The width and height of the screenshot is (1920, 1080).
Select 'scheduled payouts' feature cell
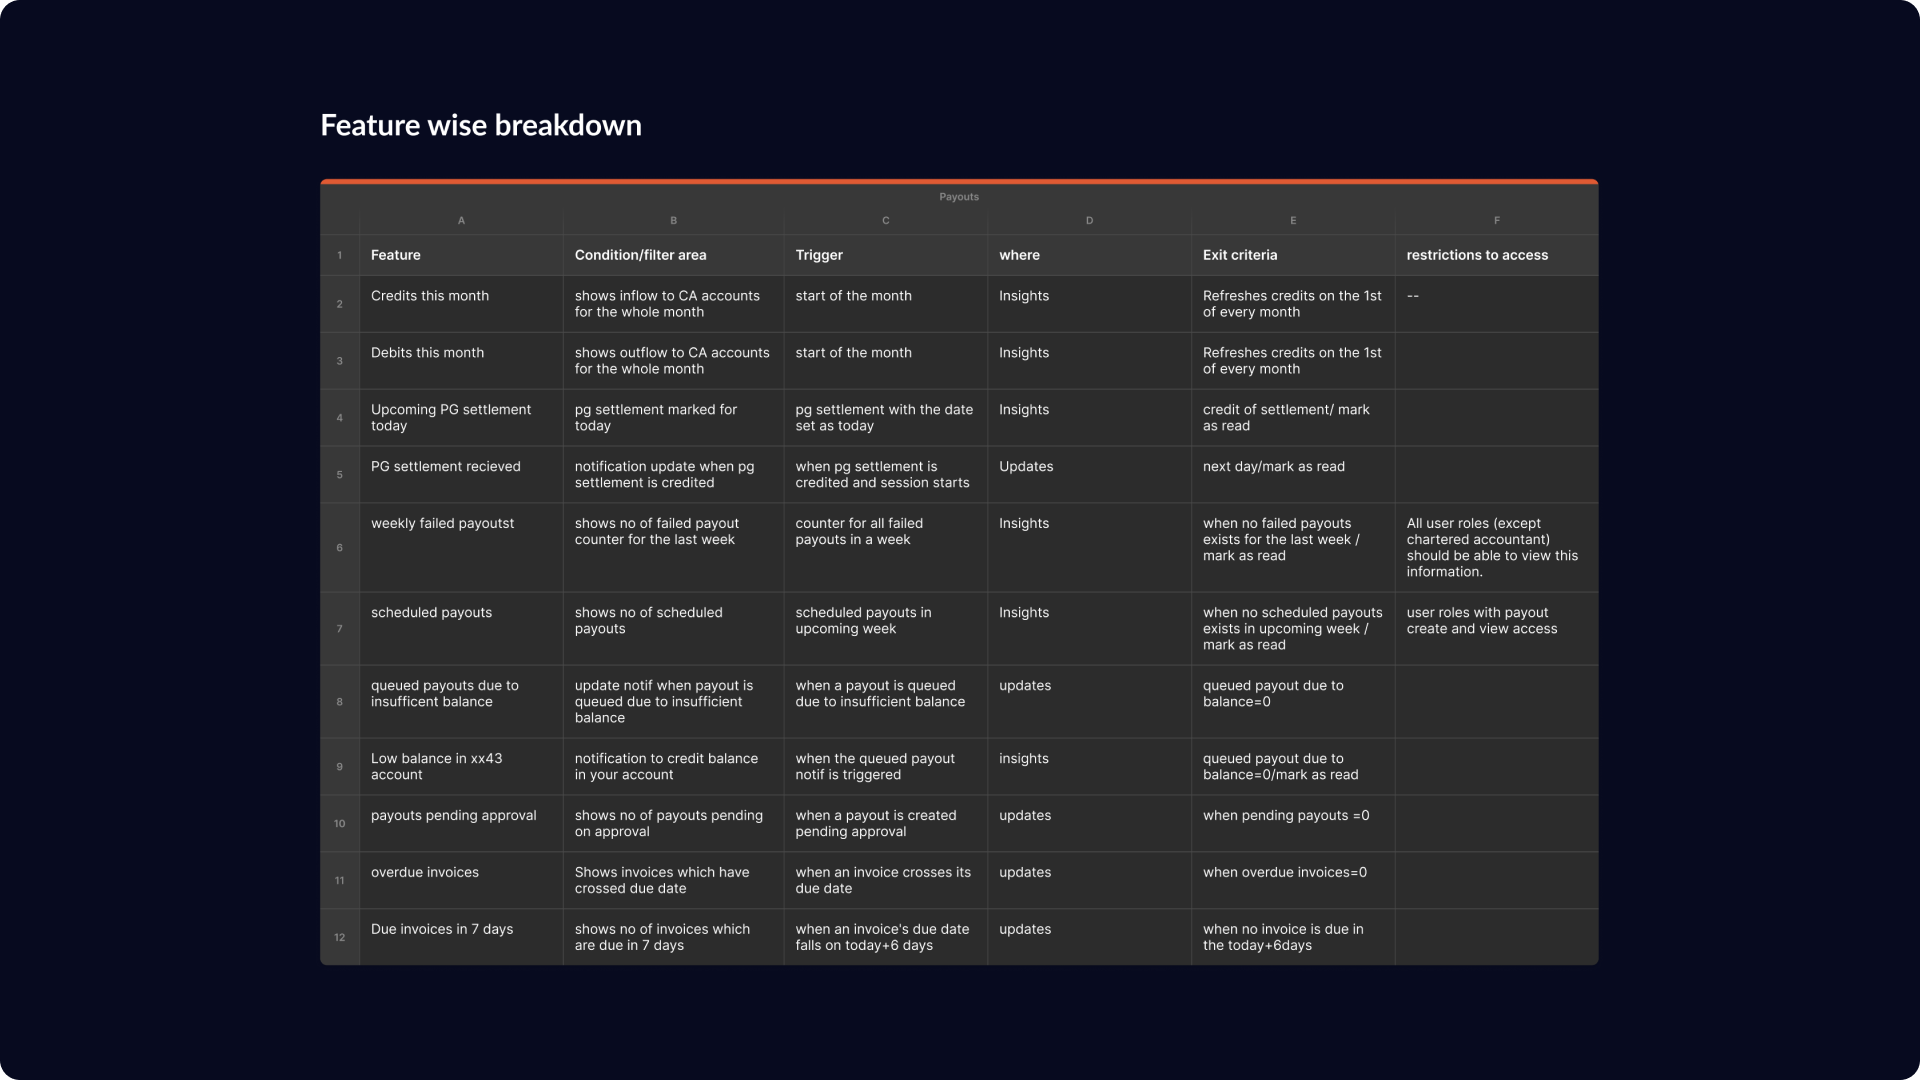[461, 629]
